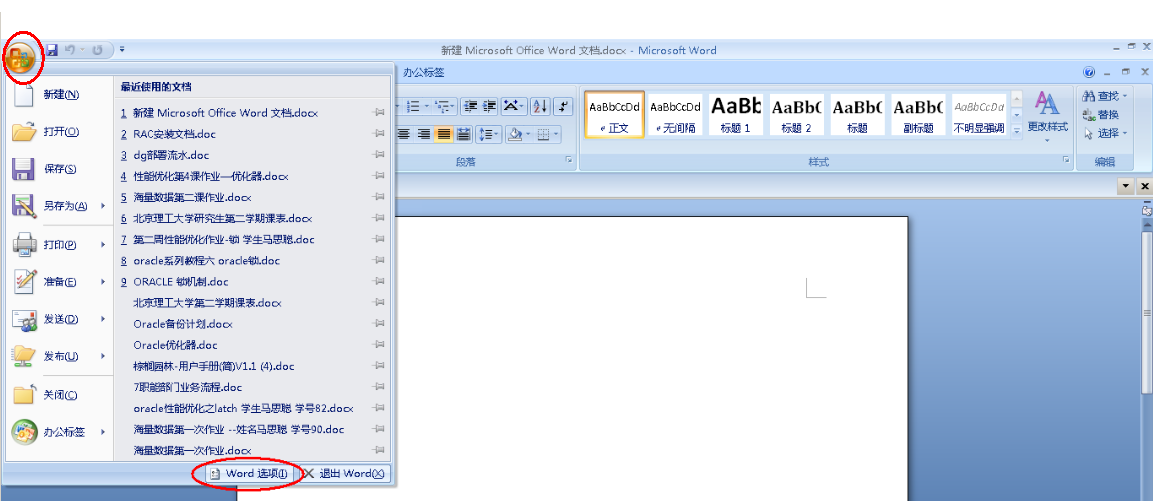Open 更改样式 (Change Styles) dropdown
The height and width of the screenshot is (501, 1153).
1047,118
